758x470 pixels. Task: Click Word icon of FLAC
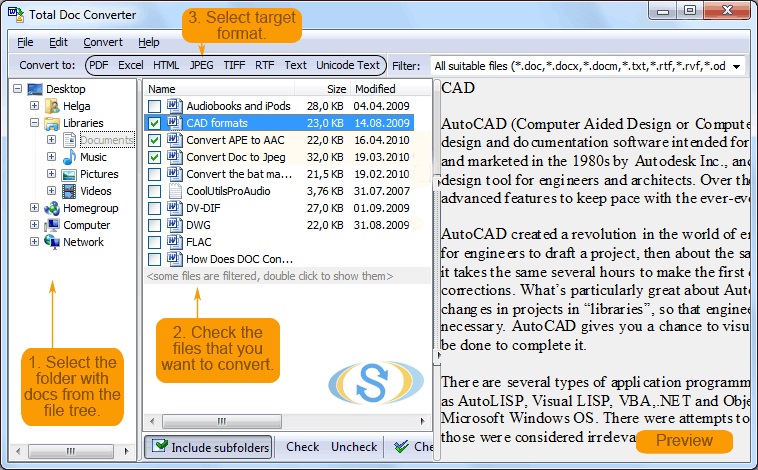click(174, 242)
